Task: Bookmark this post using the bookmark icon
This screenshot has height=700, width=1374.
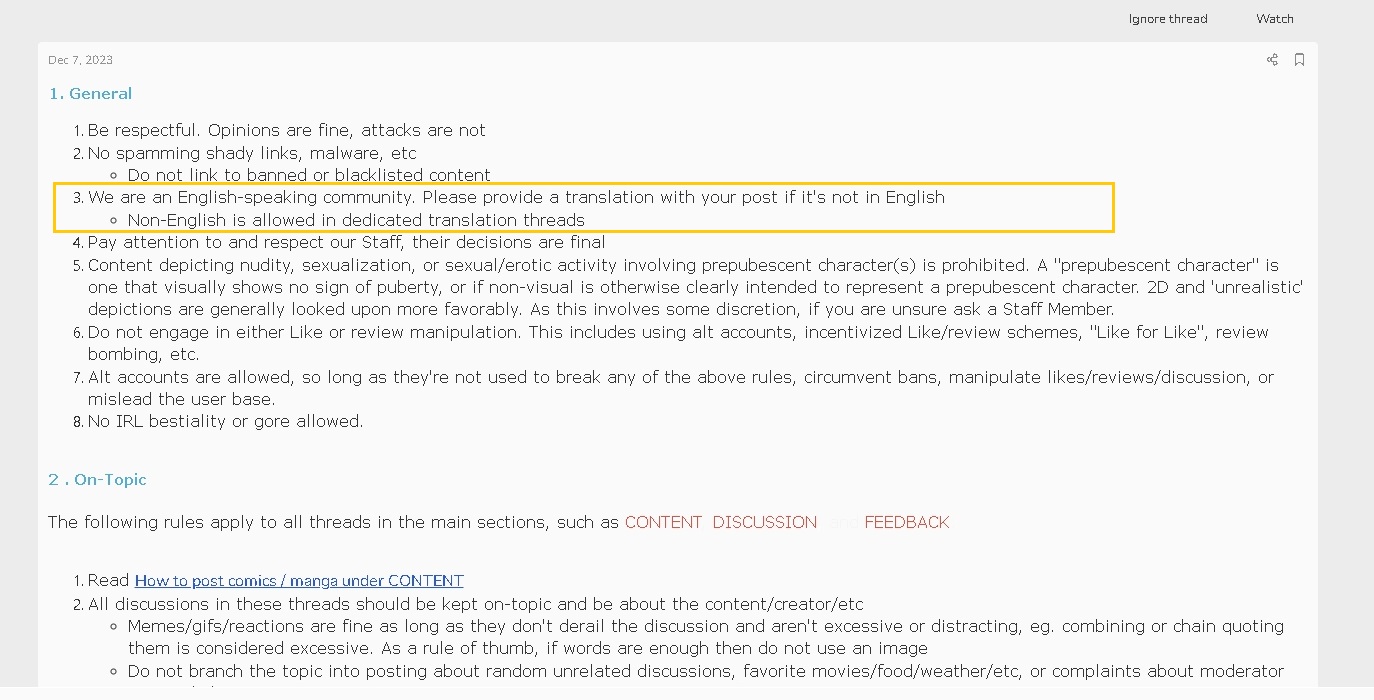Action: (1299, 60)
